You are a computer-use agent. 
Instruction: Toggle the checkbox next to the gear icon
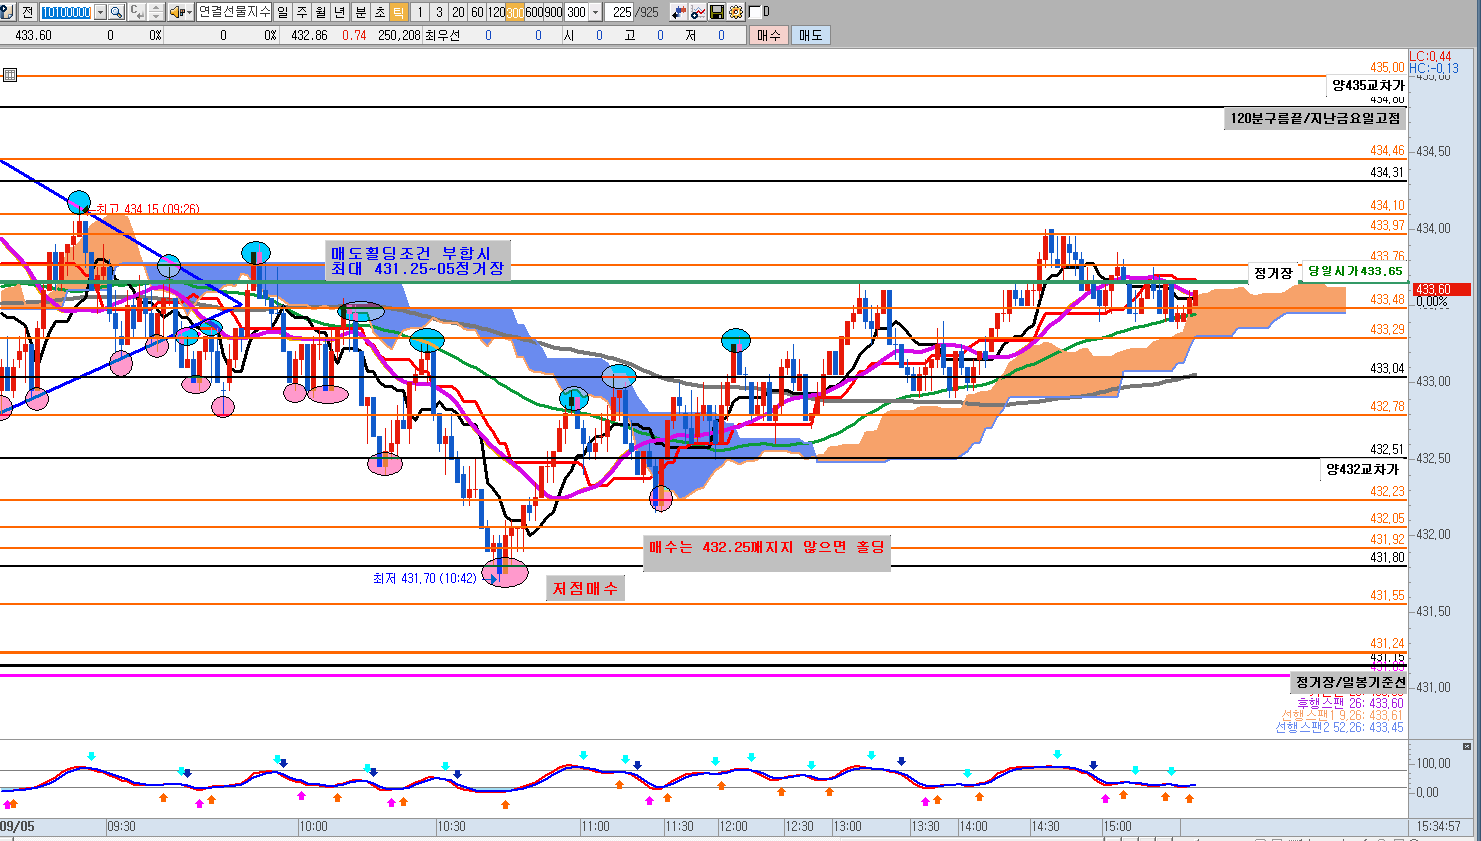(x=754, y=12)
